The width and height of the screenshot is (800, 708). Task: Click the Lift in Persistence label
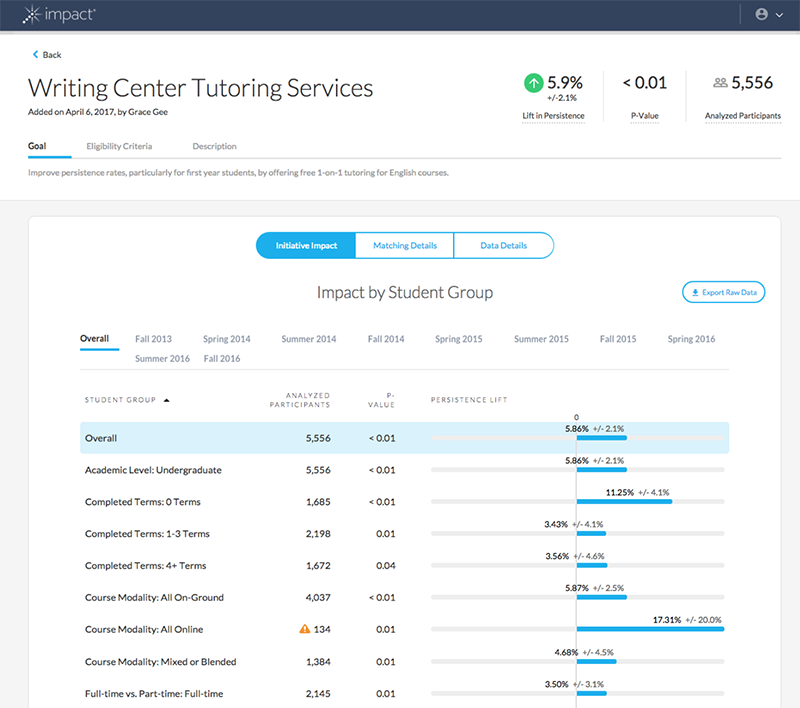[553, 116]
